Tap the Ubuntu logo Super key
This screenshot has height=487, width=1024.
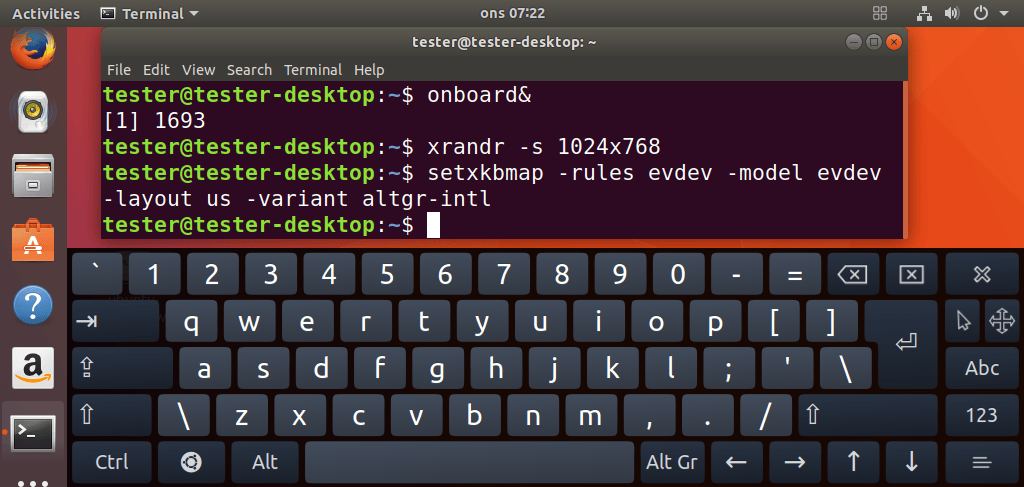(191, 462)
